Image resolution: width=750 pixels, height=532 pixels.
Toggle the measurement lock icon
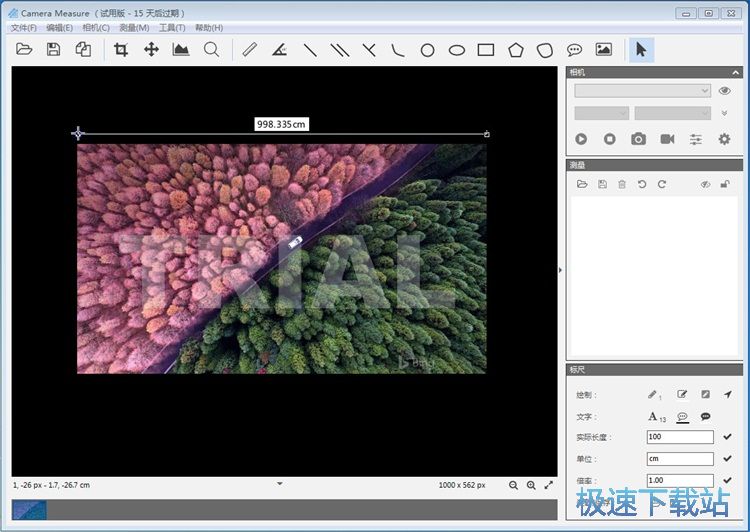pyautogui.click(x=725, y=184)
